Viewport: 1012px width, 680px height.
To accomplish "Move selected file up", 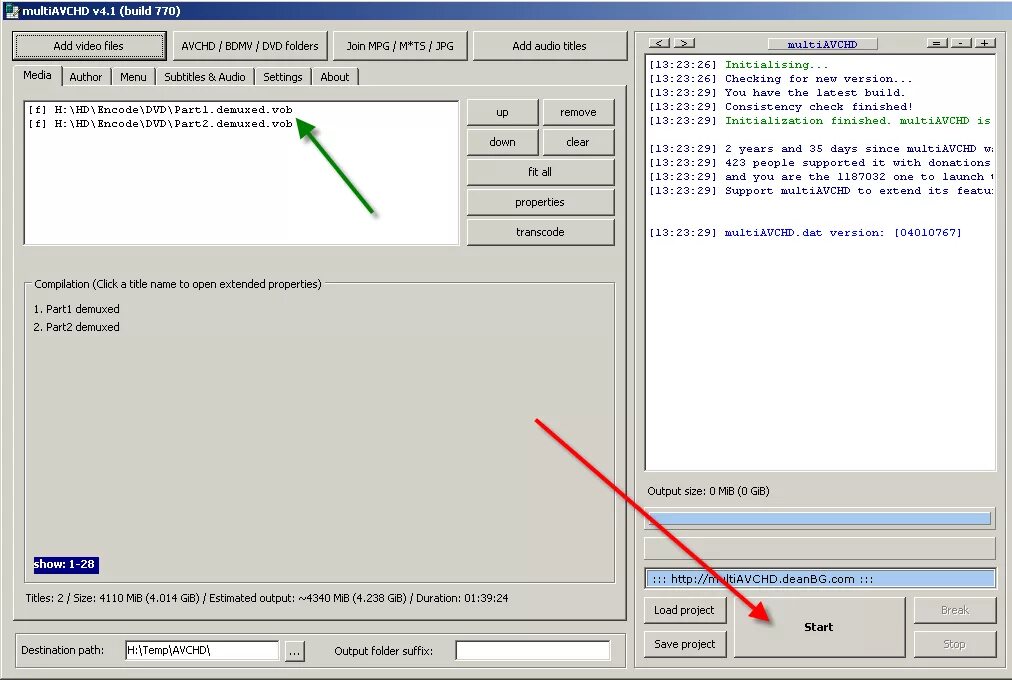I will tap(502, 112).
